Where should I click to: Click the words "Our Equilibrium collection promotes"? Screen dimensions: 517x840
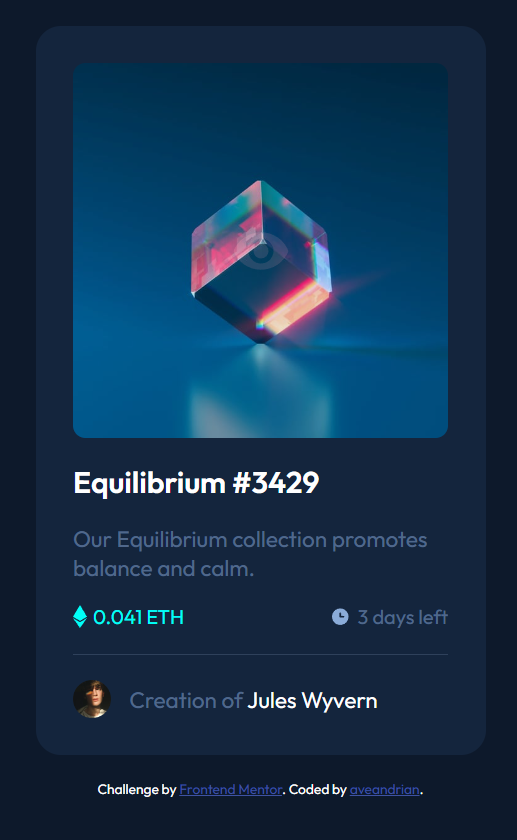[250, 540]
